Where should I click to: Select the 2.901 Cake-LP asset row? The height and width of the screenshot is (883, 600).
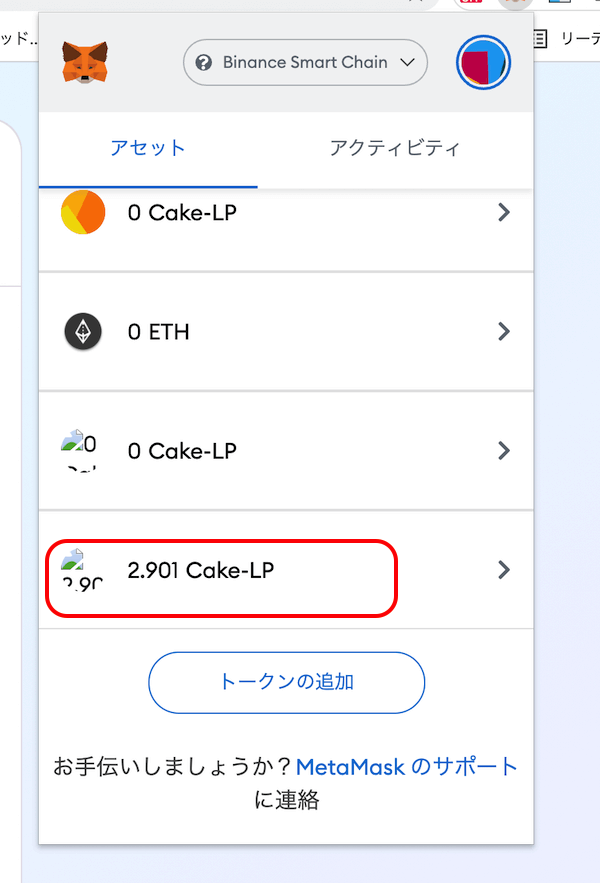point(286,570)
